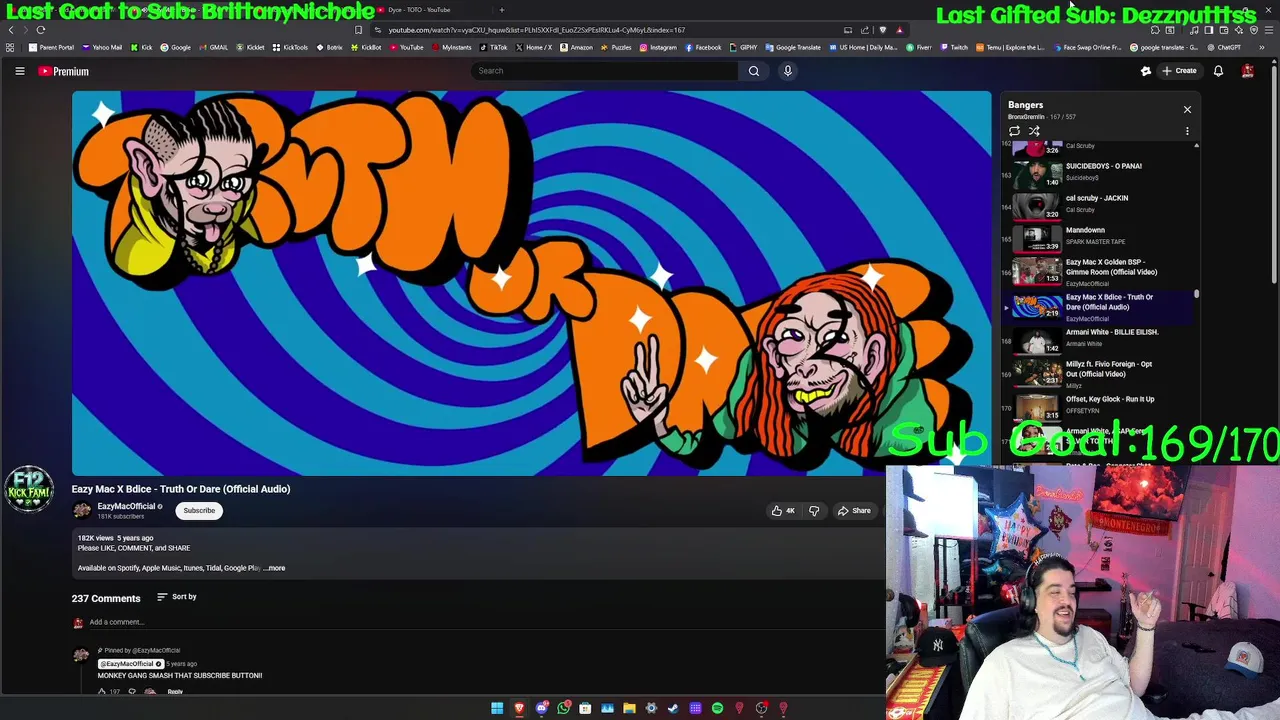
Task: Click the browser address bar URL
Action: [536, 30]
